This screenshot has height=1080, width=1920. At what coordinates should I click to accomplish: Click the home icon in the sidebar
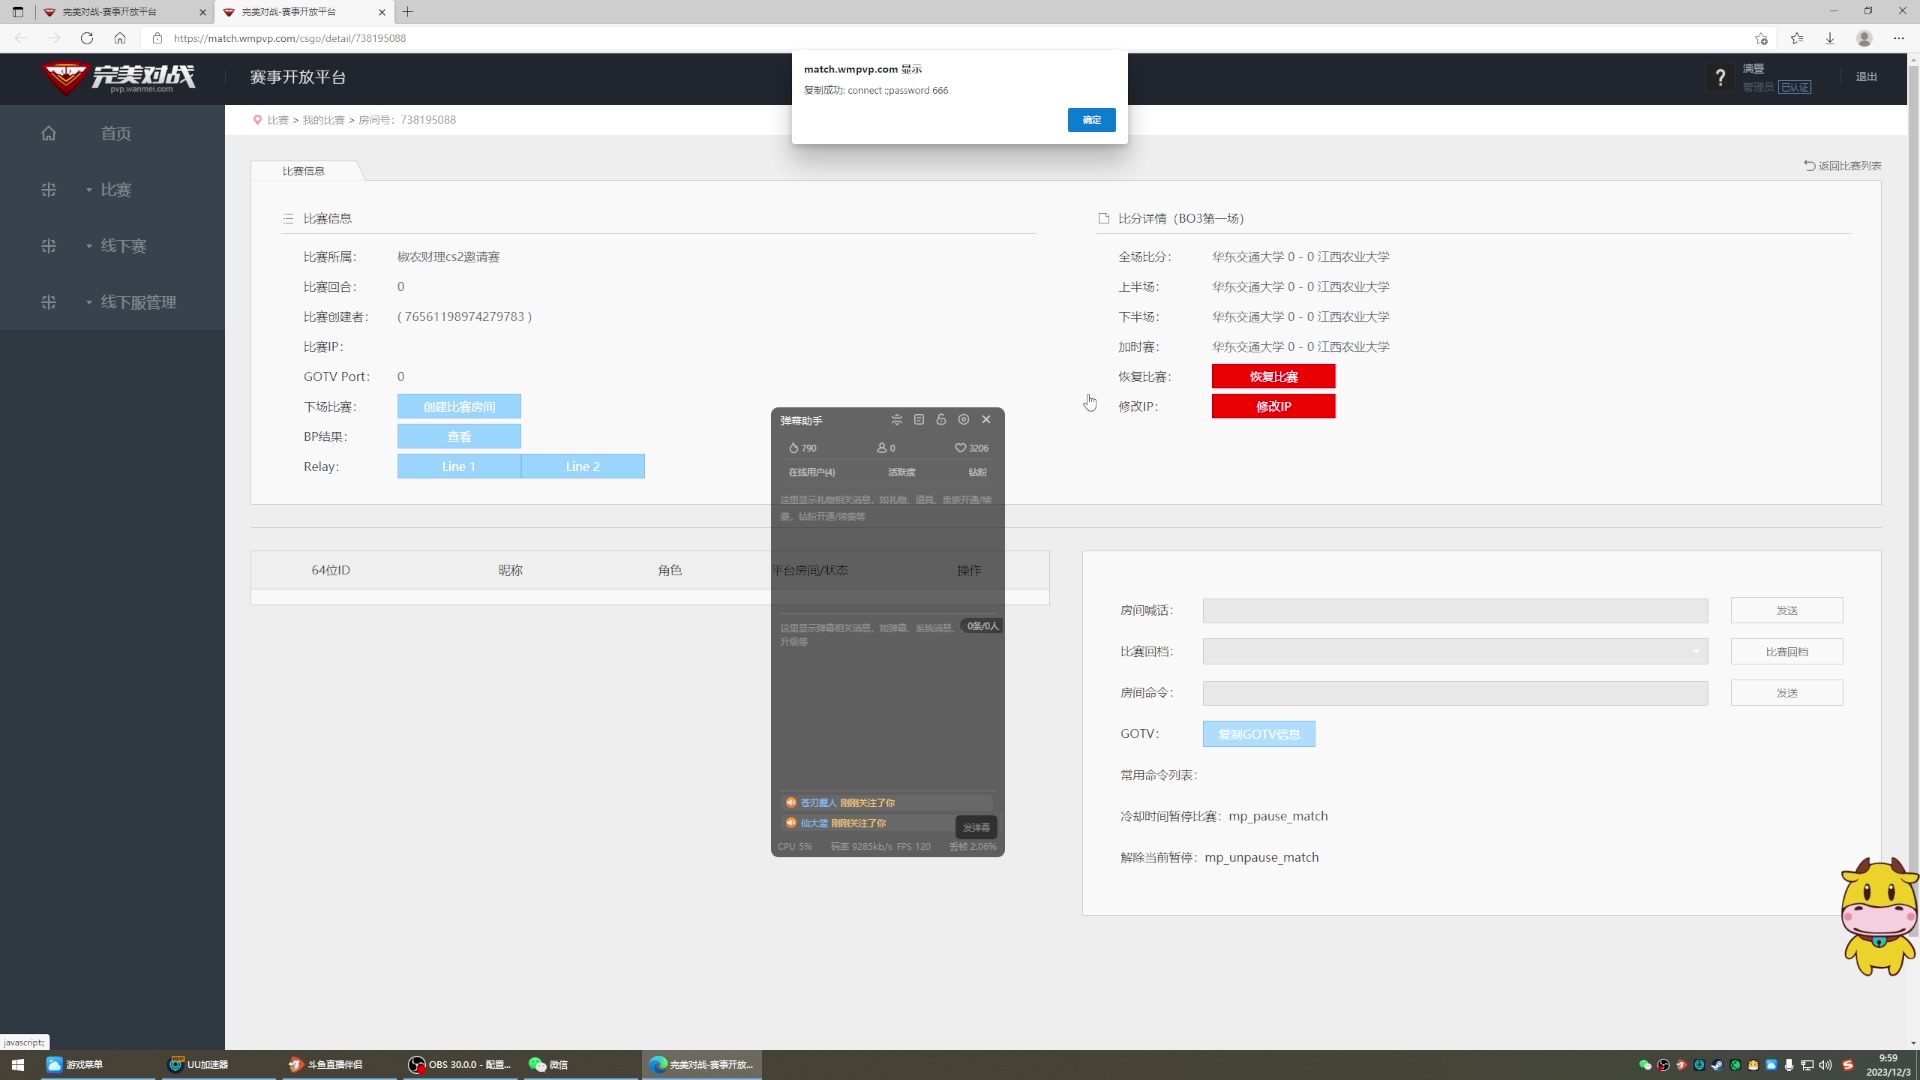pos(48,133)
